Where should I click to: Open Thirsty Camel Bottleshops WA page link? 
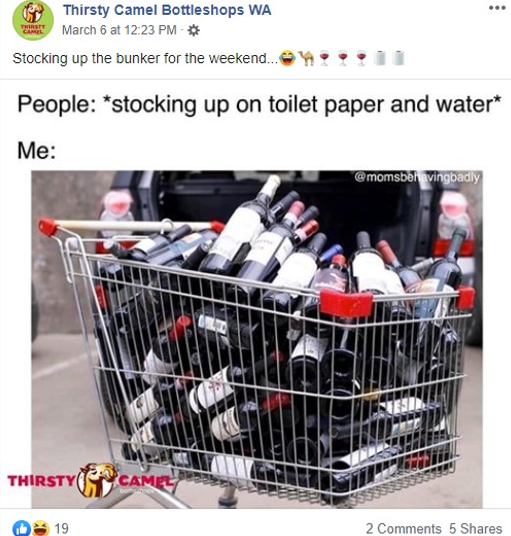[x=167, y=10]
